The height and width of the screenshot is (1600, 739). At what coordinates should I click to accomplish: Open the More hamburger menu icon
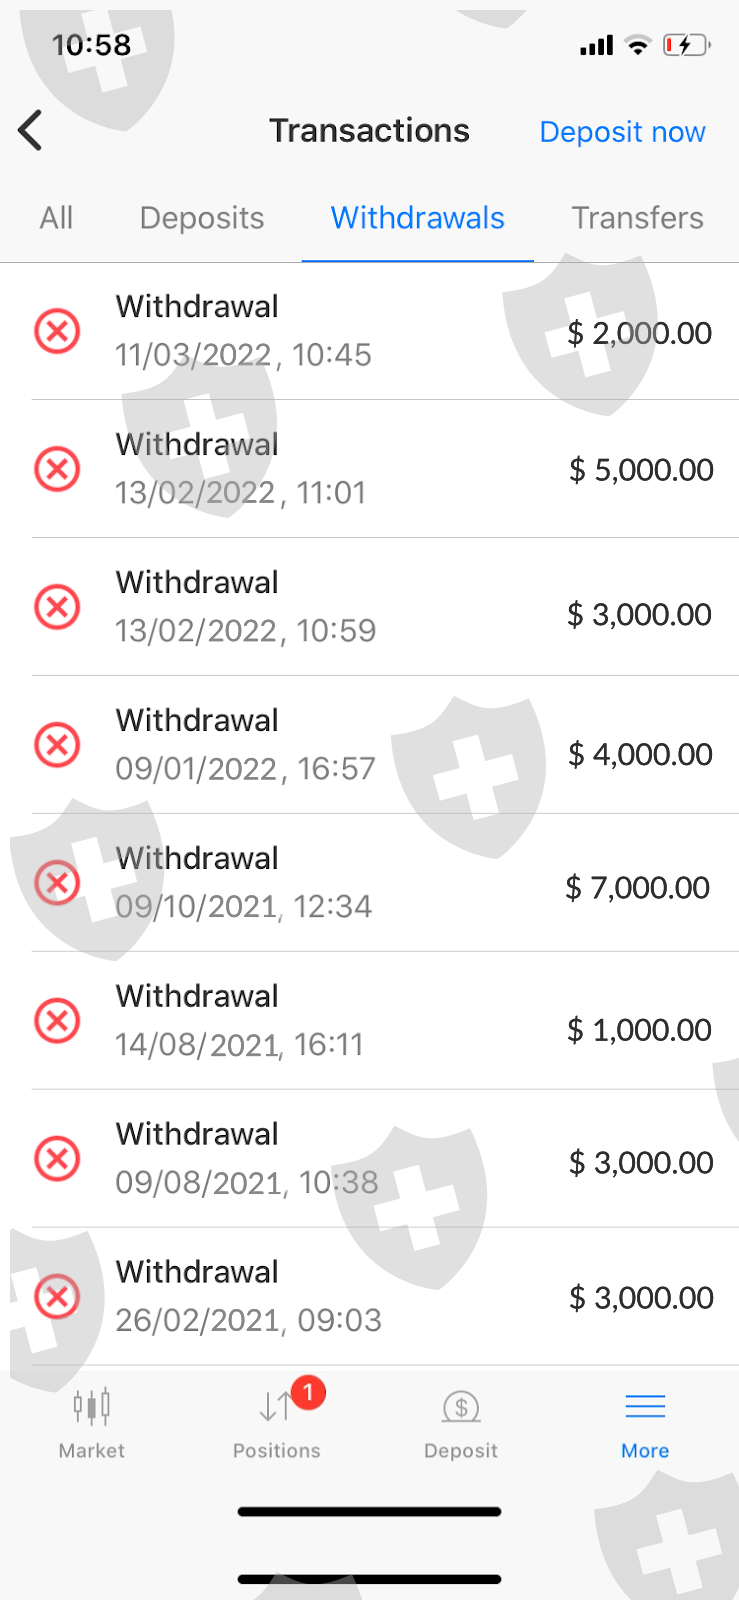coord(645,1407)
